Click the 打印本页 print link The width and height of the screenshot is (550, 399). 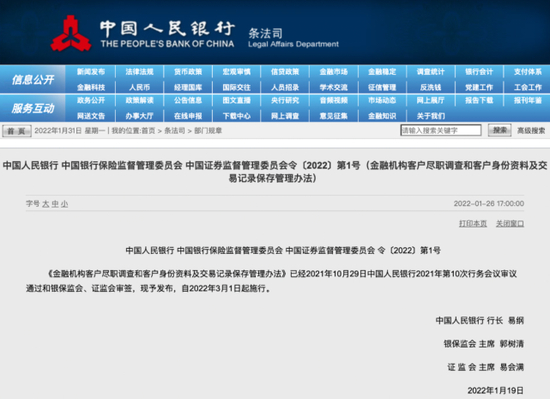pyautogui.click(x=473, y=223)
